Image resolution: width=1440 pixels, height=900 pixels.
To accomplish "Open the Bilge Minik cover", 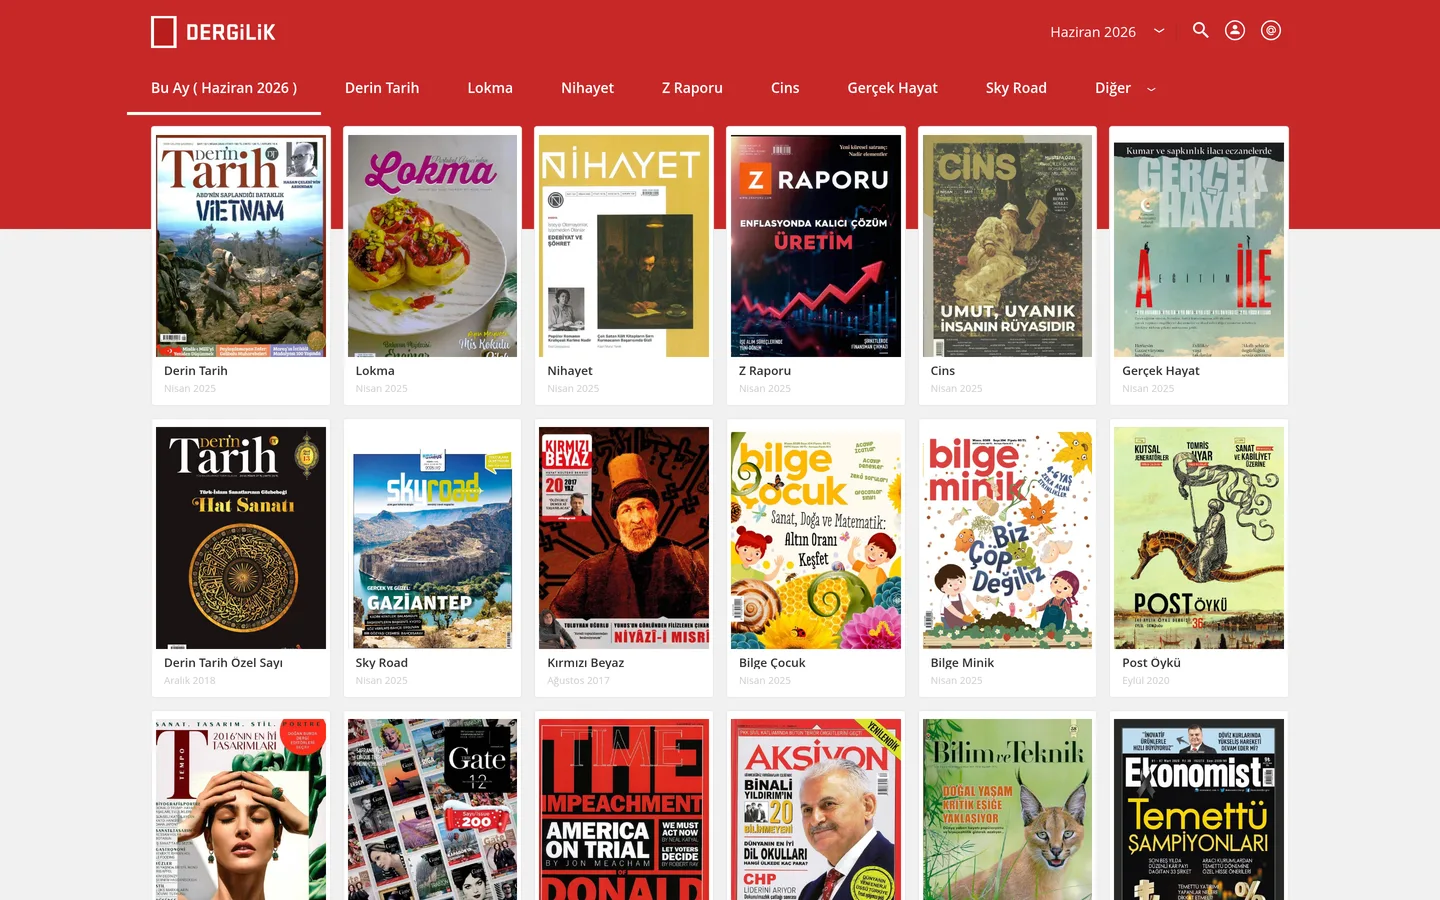I will coord(1007,538).
